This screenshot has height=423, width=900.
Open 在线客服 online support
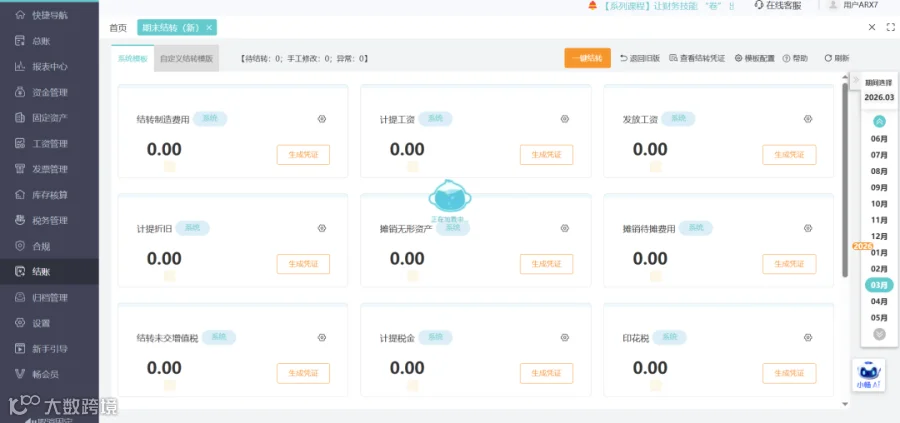pos(778,6)
